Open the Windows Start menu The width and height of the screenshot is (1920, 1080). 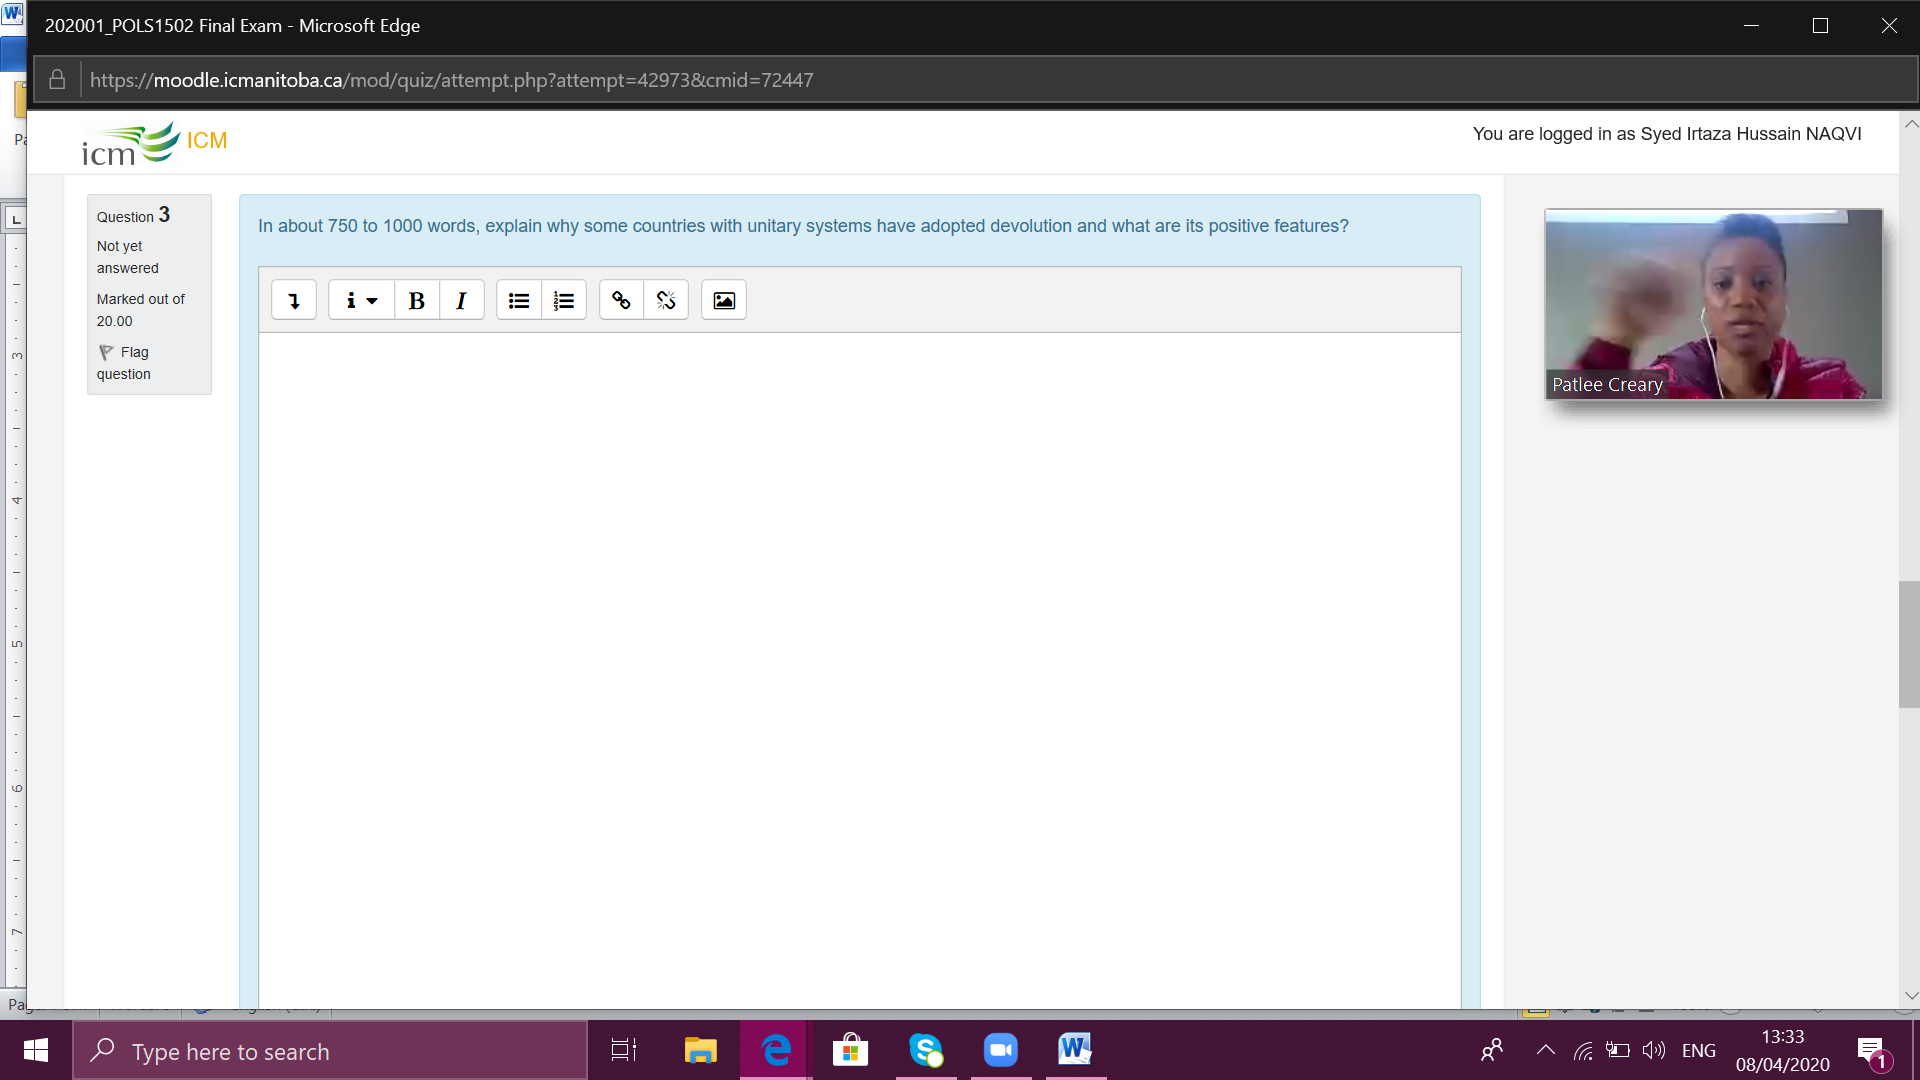tap(36, 1050)
